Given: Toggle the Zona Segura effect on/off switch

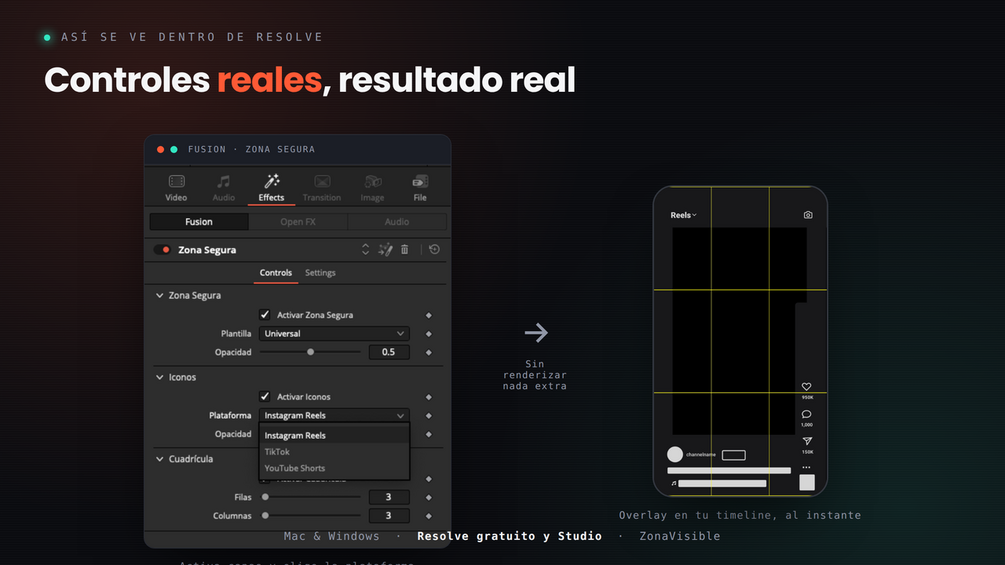Looking at the screenshot, I should tap(162, 250).
